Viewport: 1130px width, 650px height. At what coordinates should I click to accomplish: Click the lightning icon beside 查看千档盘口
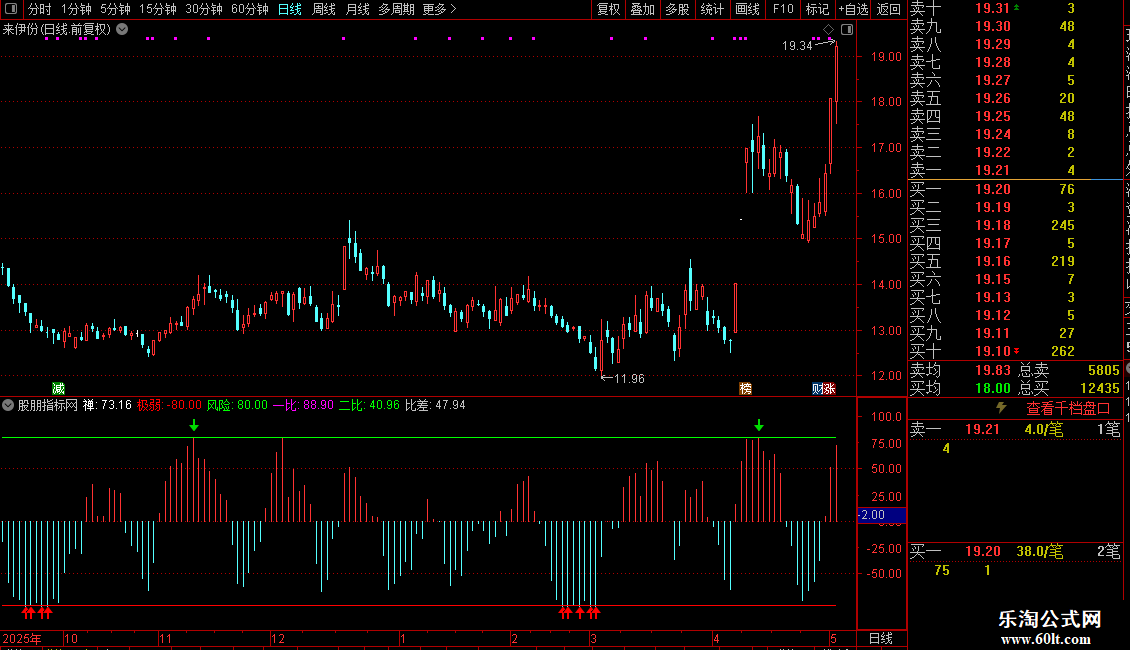tap(1001, 408)
